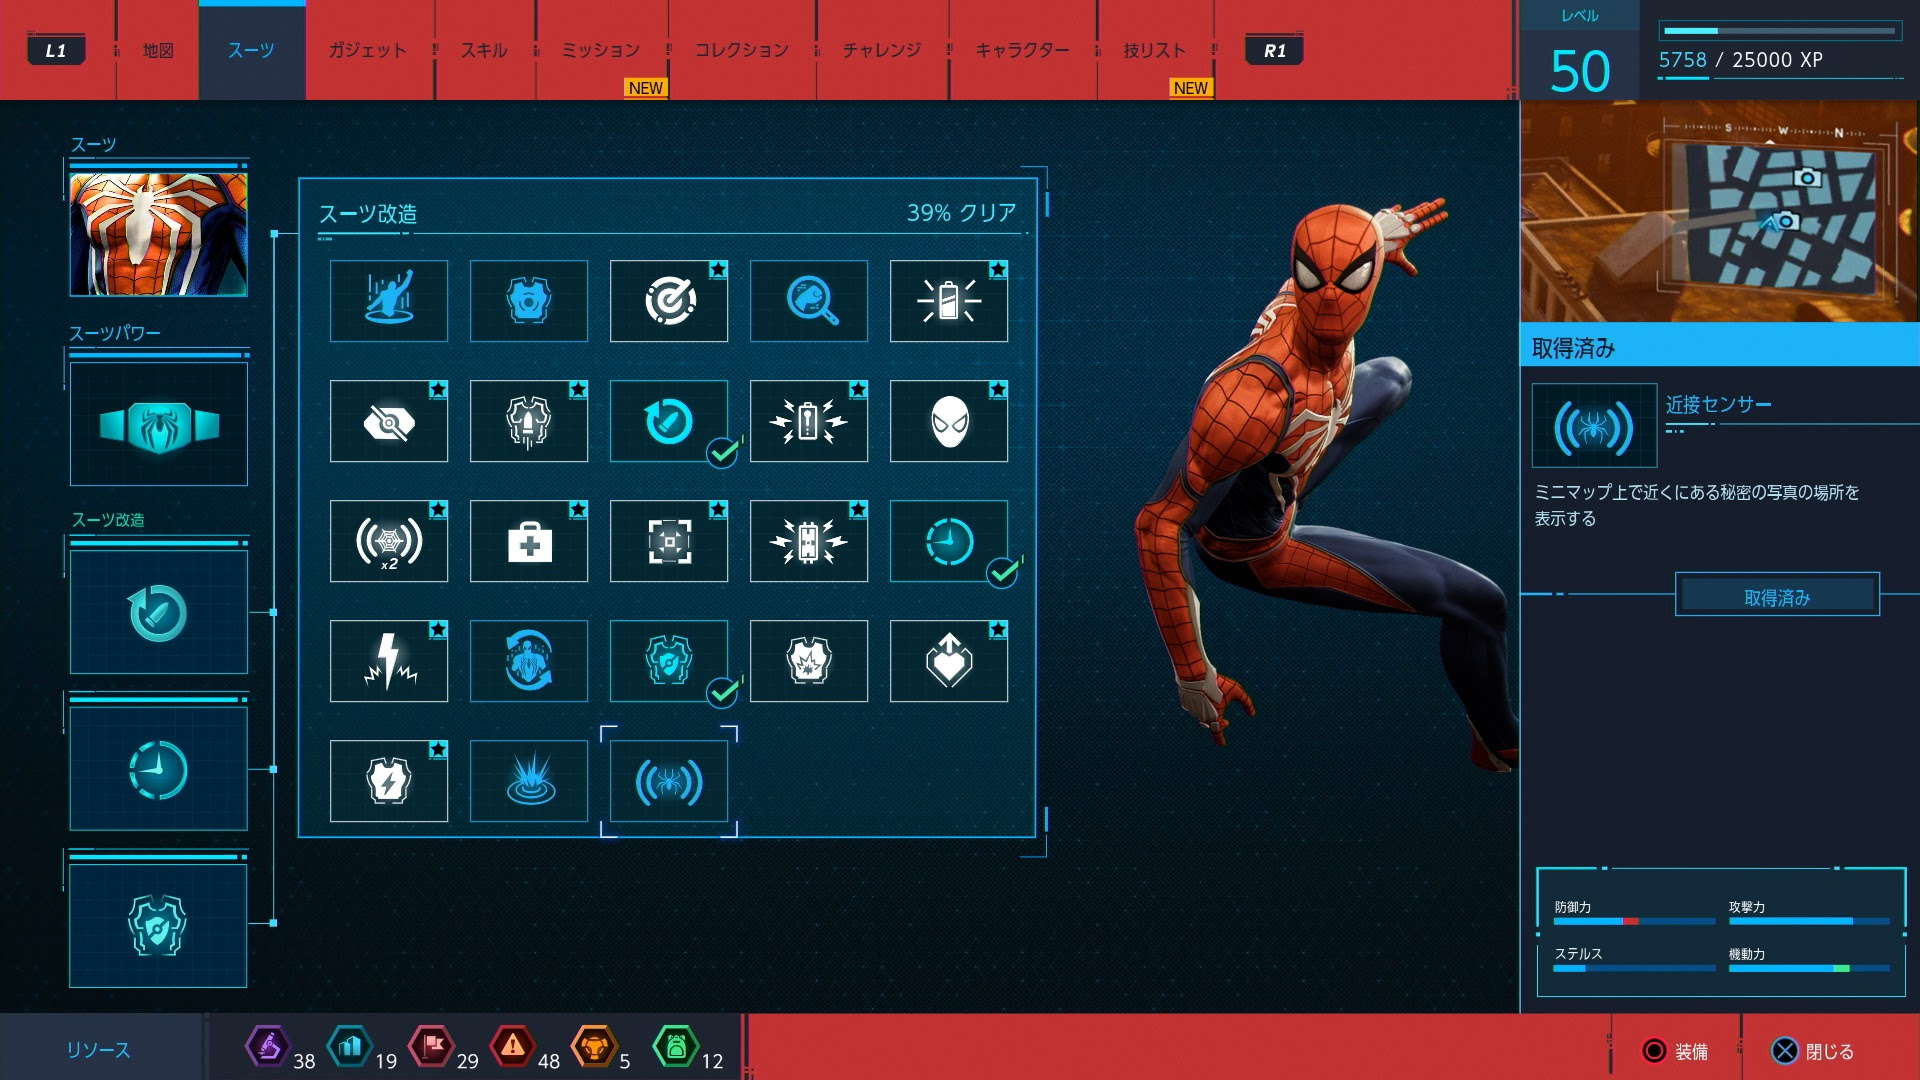This screenshot has width=1920, height=1080.
Task: Switch to the コレクション tab
Action: pos(741,50)
